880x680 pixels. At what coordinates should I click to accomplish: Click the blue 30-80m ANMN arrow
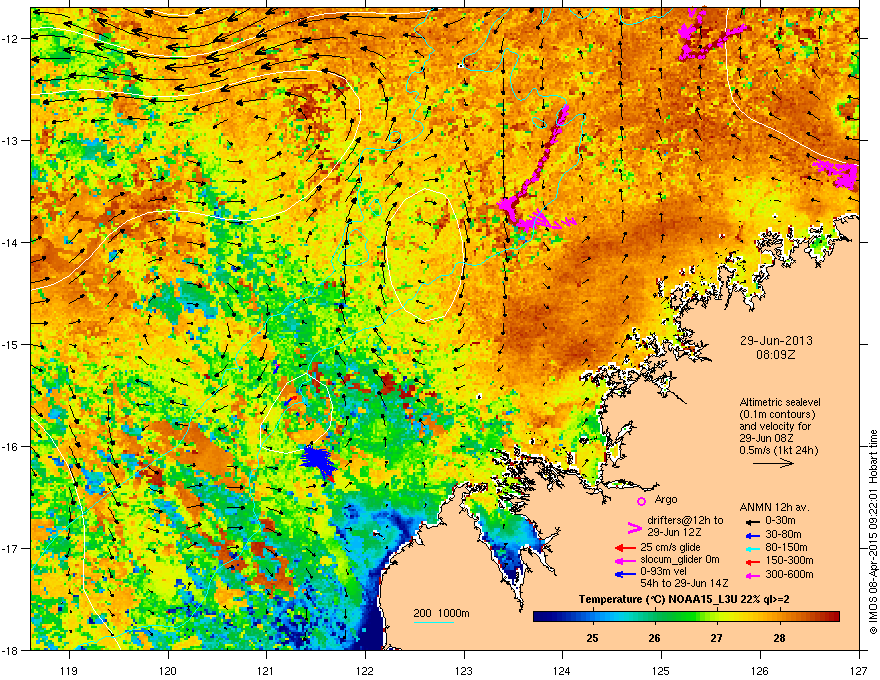pos(752,535)
